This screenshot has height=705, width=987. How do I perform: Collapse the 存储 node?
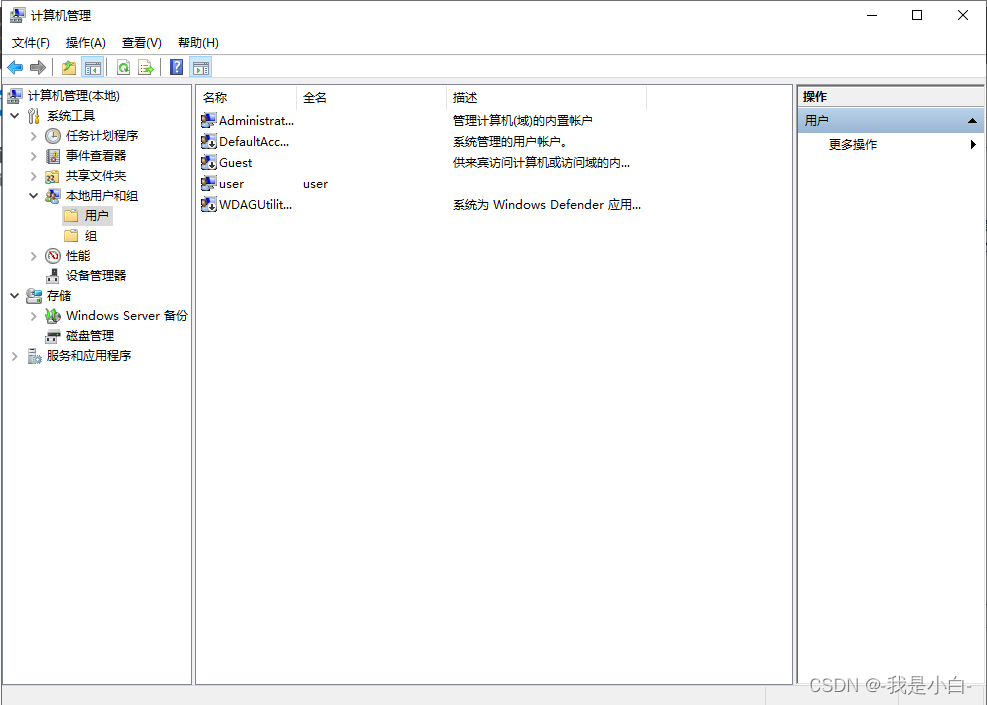tap(14, 296)
